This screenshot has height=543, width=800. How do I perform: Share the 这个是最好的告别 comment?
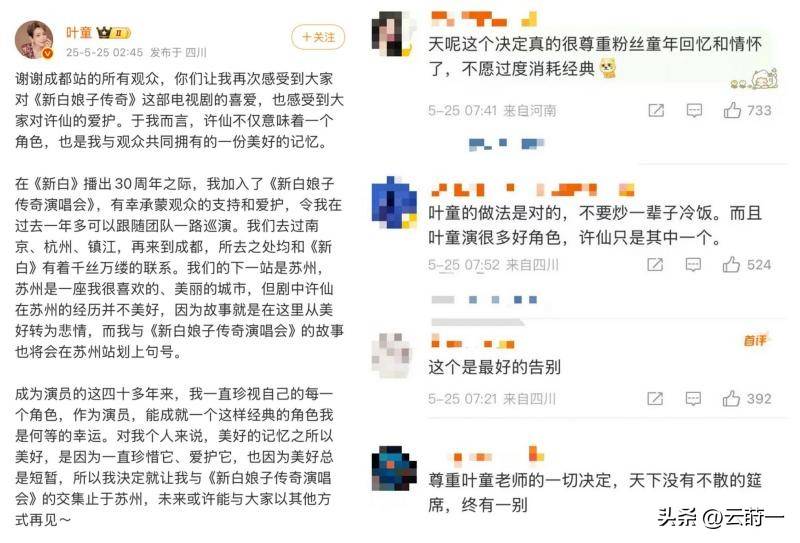[x=655, y=399]
